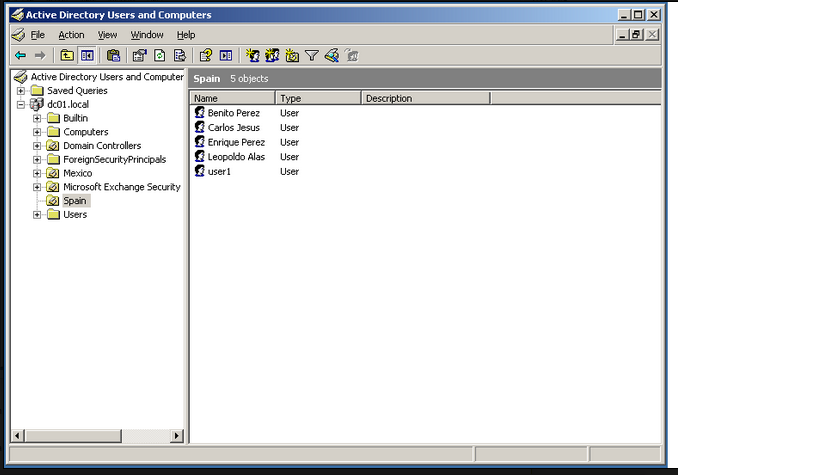Expand the ForeignSecurityPrincipals node

pos(37,159)
